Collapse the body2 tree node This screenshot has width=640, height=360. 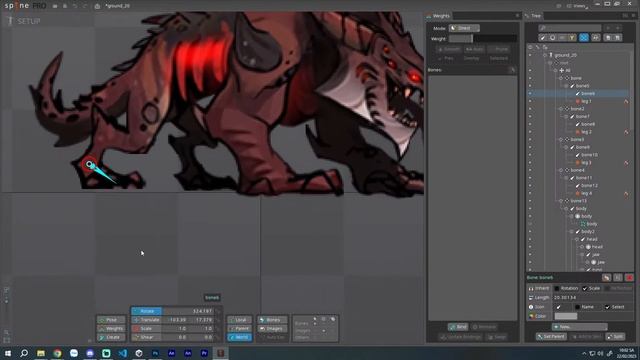pos(571,231)
